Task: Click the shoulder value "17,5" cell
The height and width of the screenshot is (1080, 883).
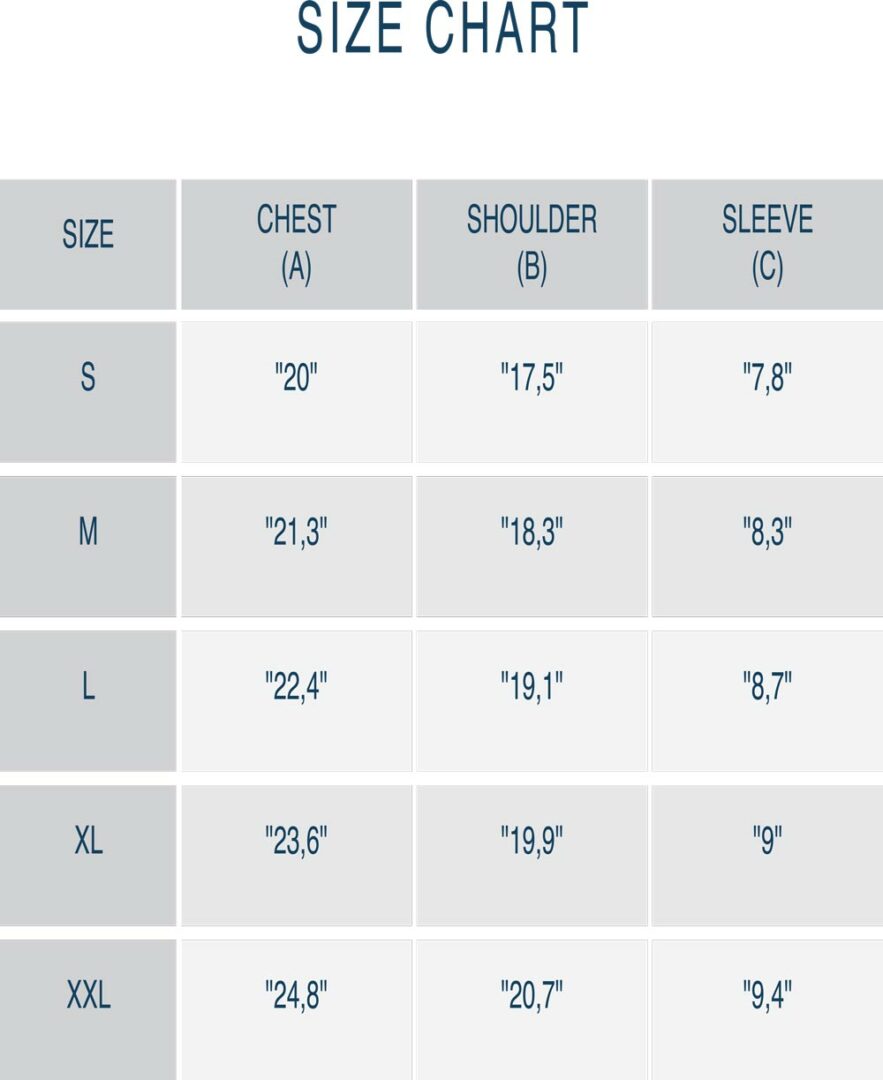Action: [532, 392]
